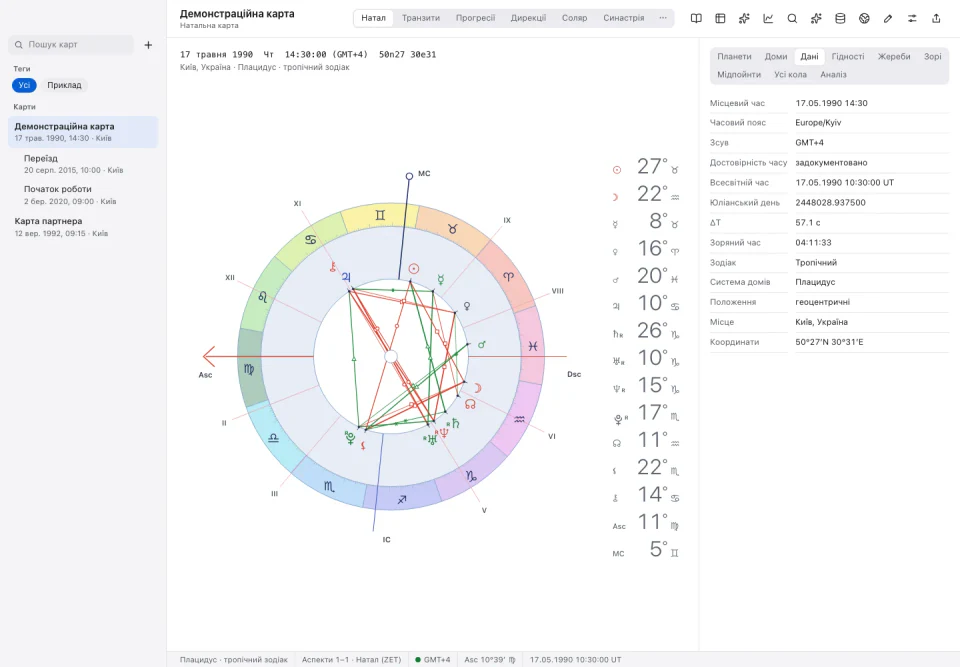Open 'Карта партнера' in the chart list
Image resolution: width=960 pixels, height=667 pixels.
pyautogui.click(x=83, y=227)
